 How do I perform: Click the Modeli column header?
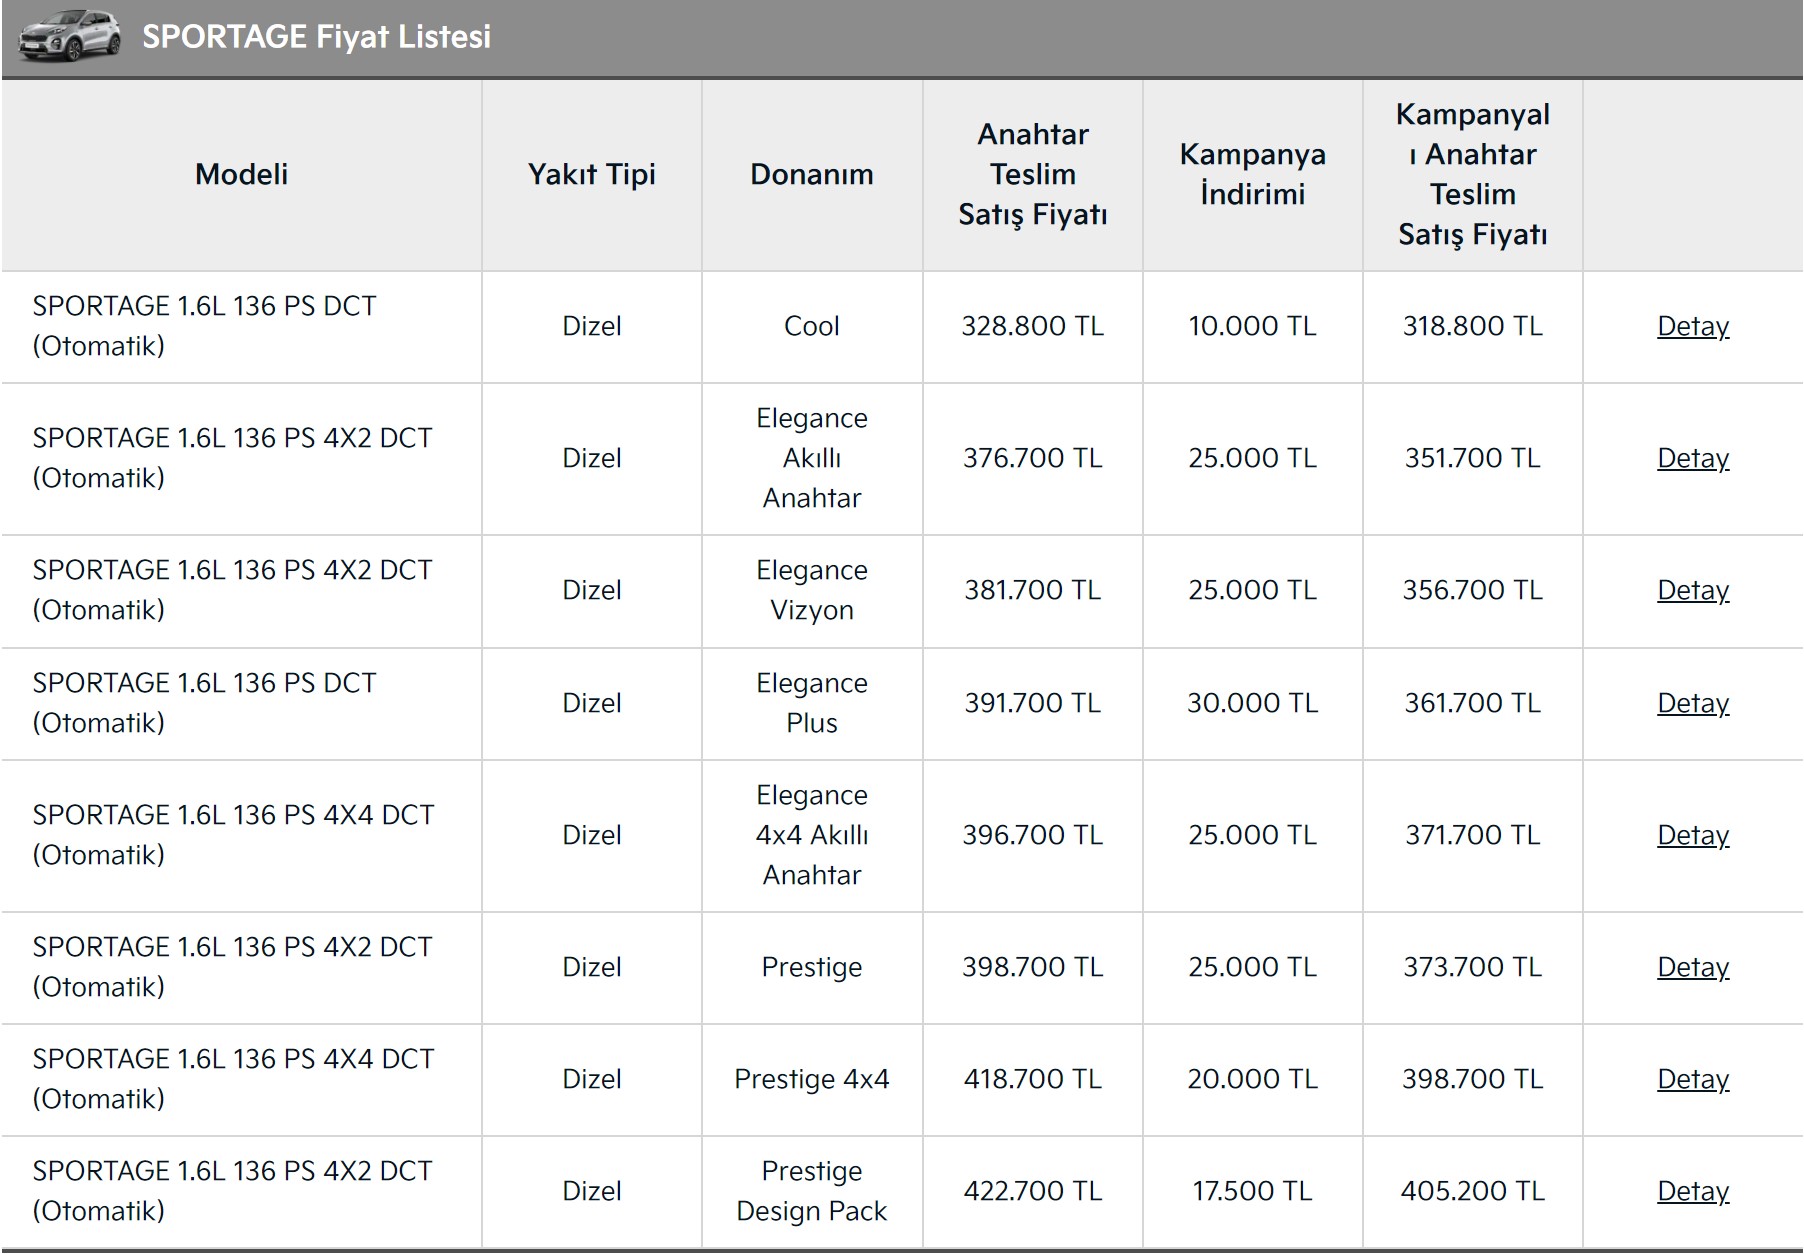pos(241,174)
